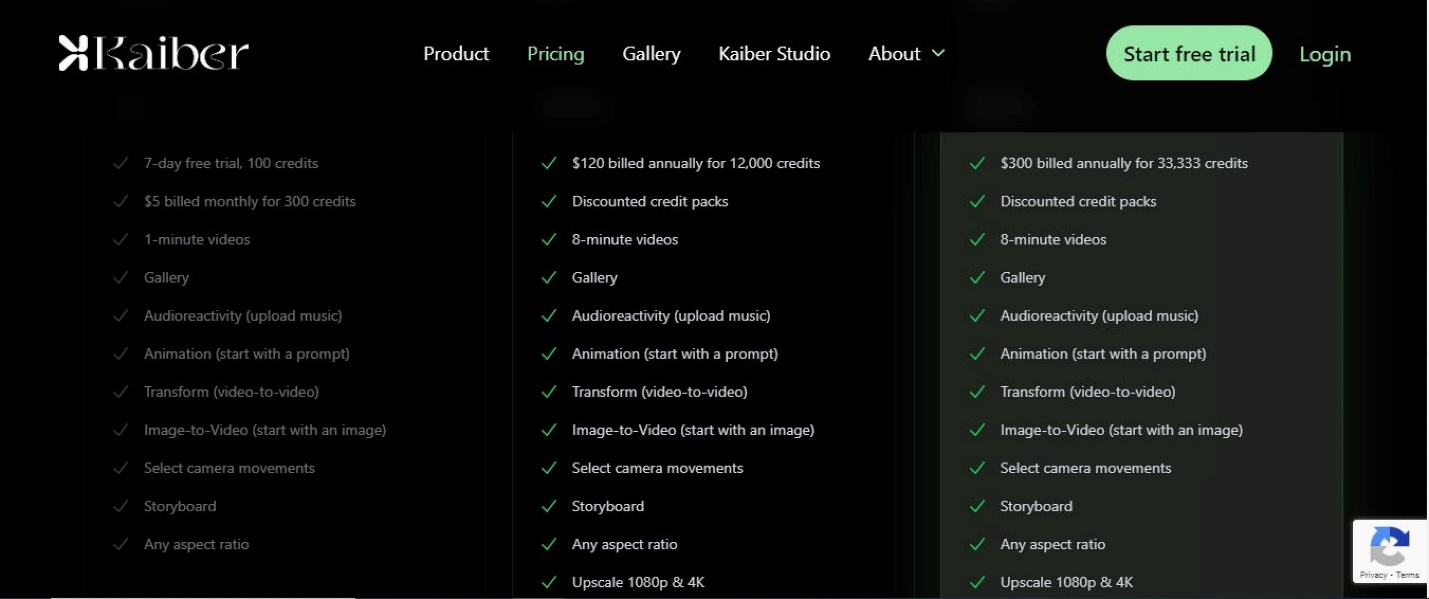Image resolution: width=1429 pixels, height=599 pixels.
Task: Click the checkmark beside Select camera movements in the $300 plan
Action: (977, 468)
